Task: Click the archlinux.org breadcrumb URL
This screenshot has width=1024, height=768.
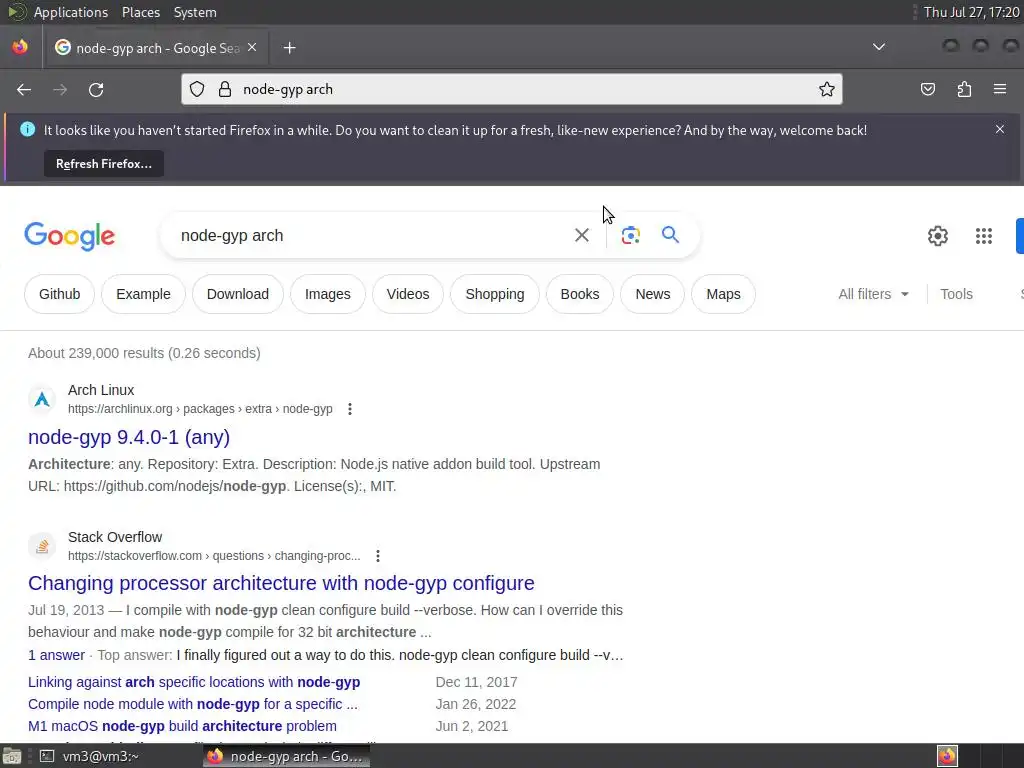Action: (200, 409)
